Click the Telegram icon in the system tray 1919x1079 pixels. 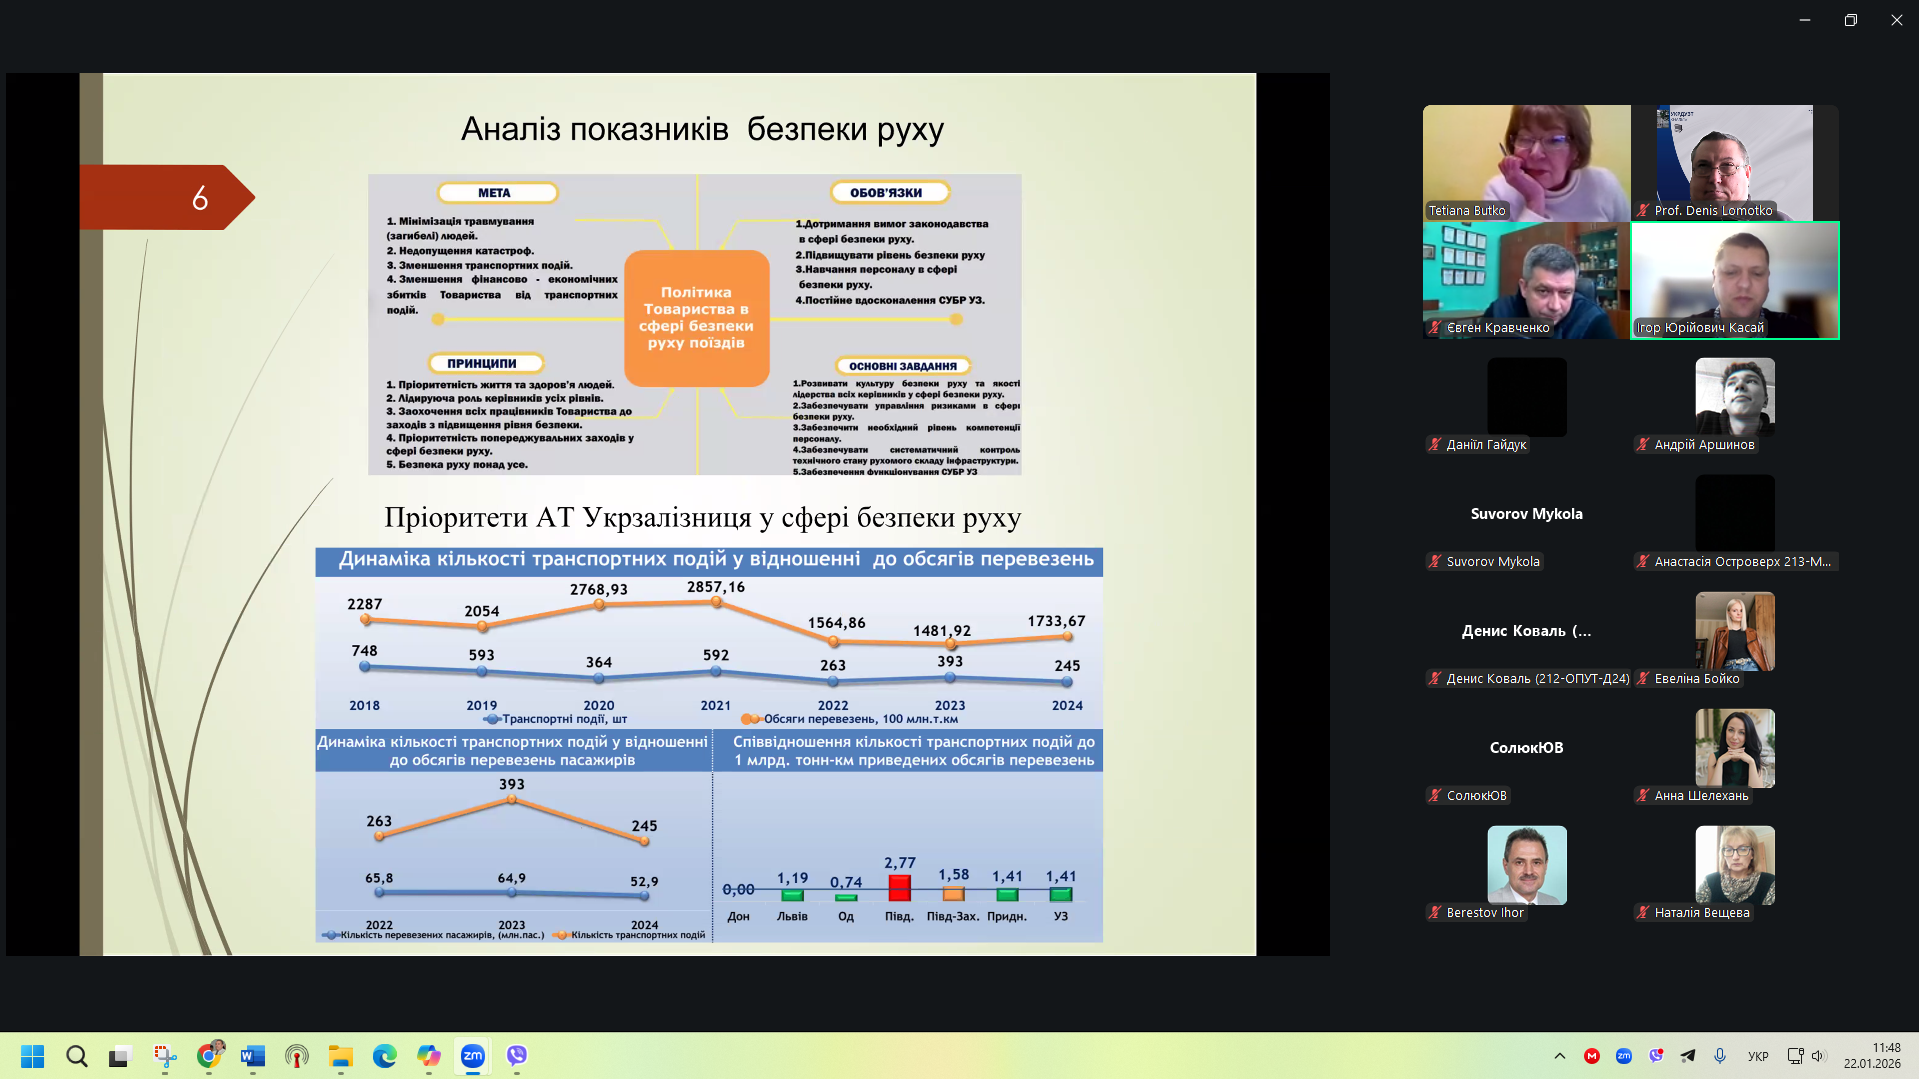(x=1688, y=1056)
